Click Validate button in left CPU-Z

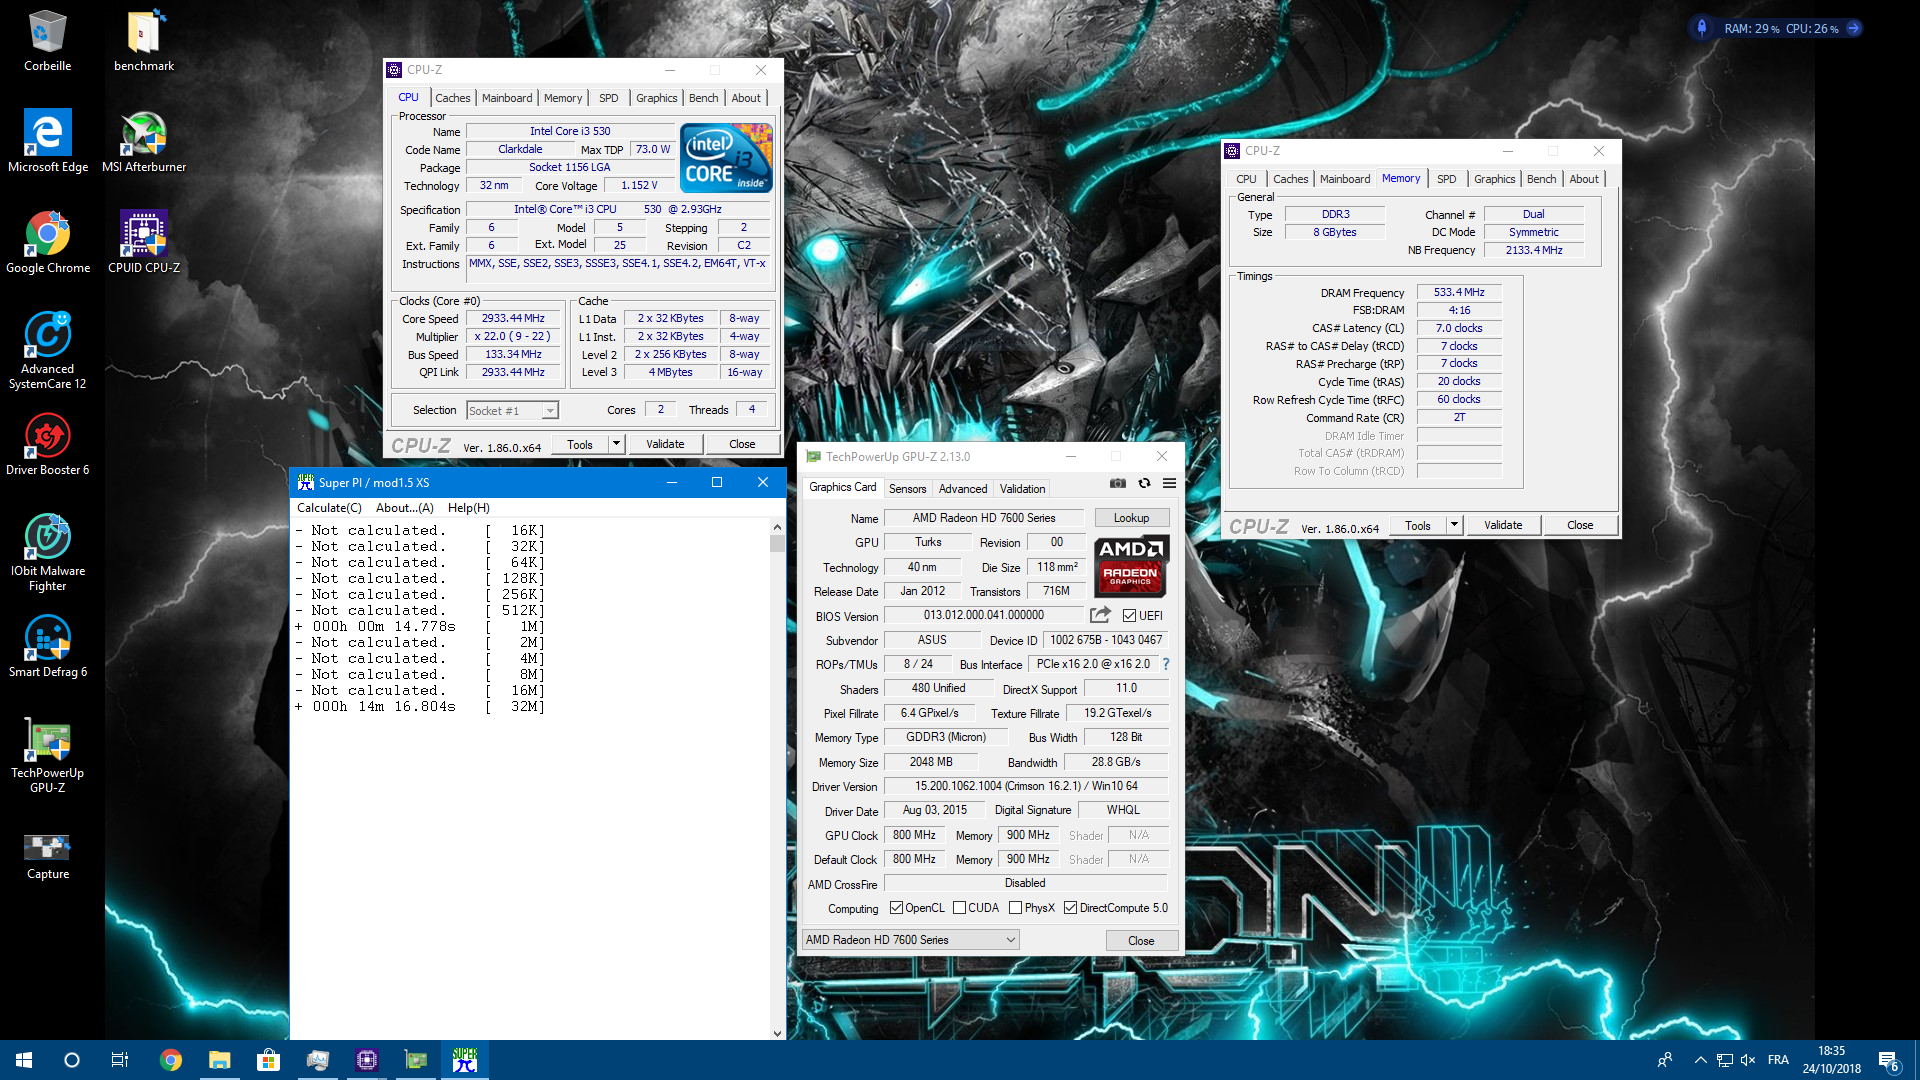coord(665,444)
